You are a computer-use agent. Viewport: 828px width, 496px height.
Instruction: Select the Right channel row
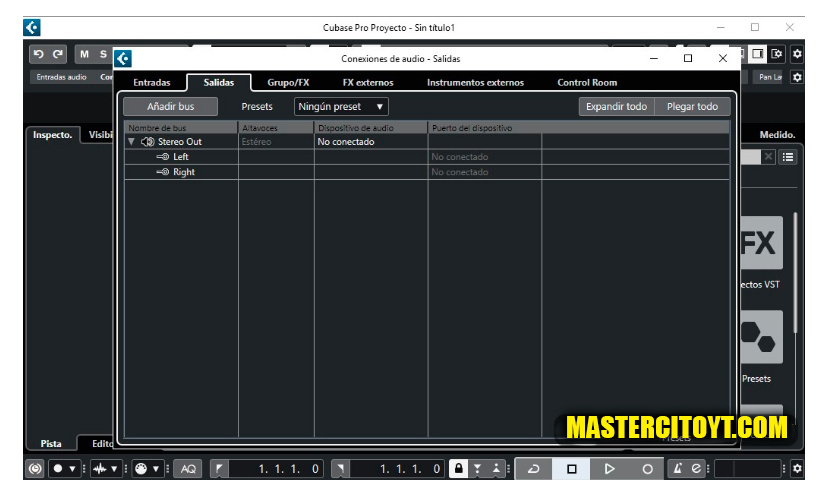coord(427,172)
